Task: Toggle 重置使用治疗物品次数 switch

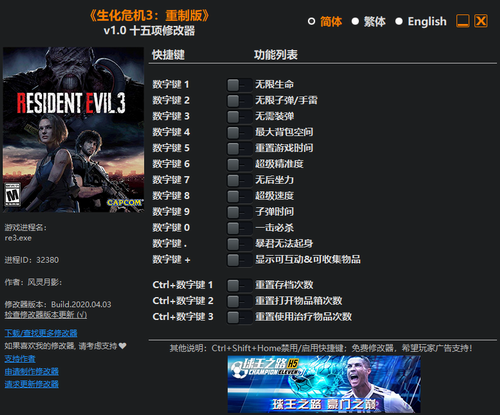Action: [239, 317]
